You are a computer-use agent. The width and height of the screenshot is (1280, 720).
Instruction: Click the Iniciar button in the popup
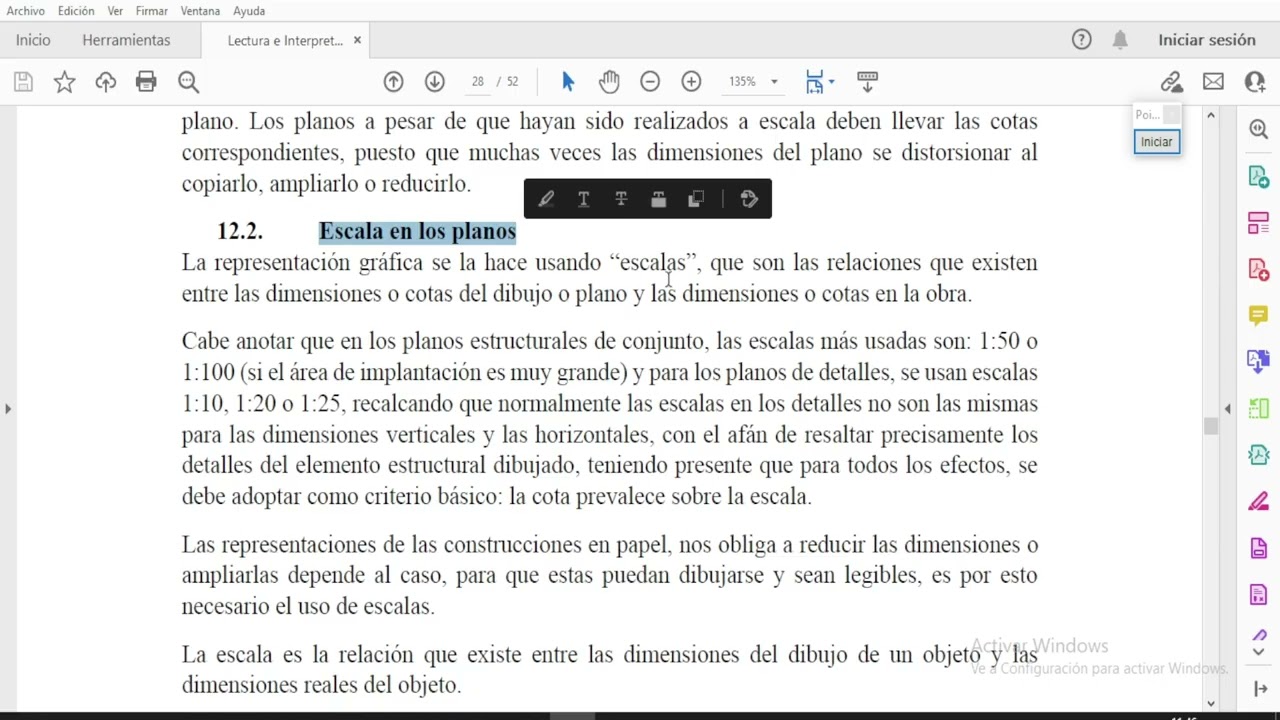coord(1157,142)
